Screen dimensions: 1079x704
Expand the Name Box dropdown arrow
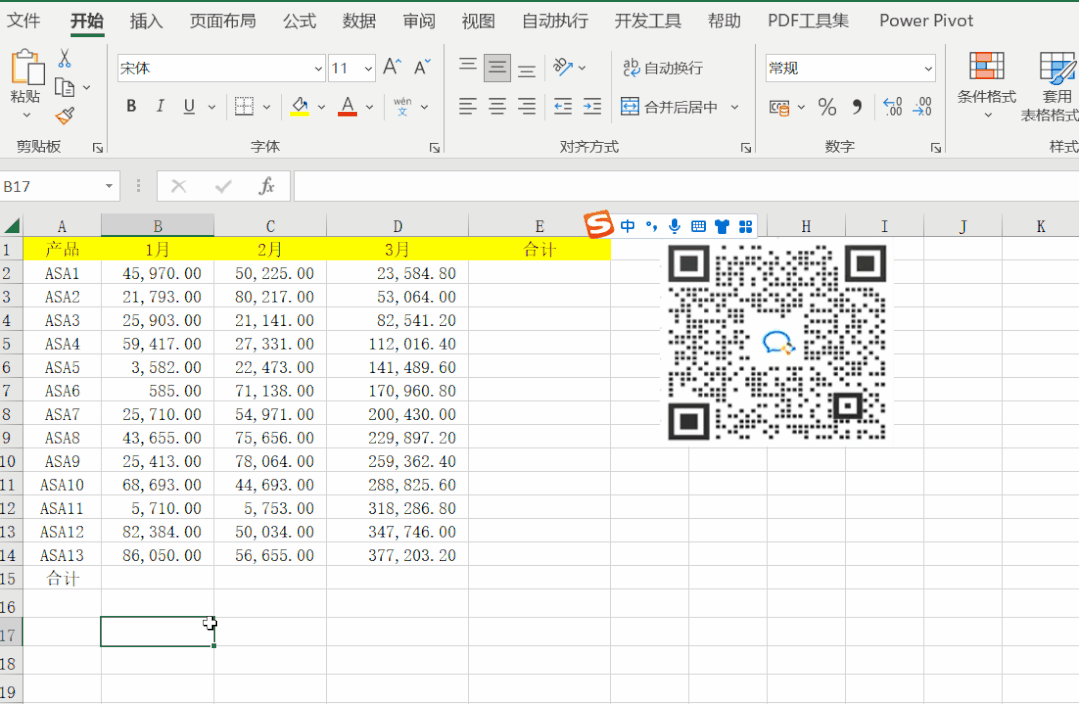tap(109, 186)
